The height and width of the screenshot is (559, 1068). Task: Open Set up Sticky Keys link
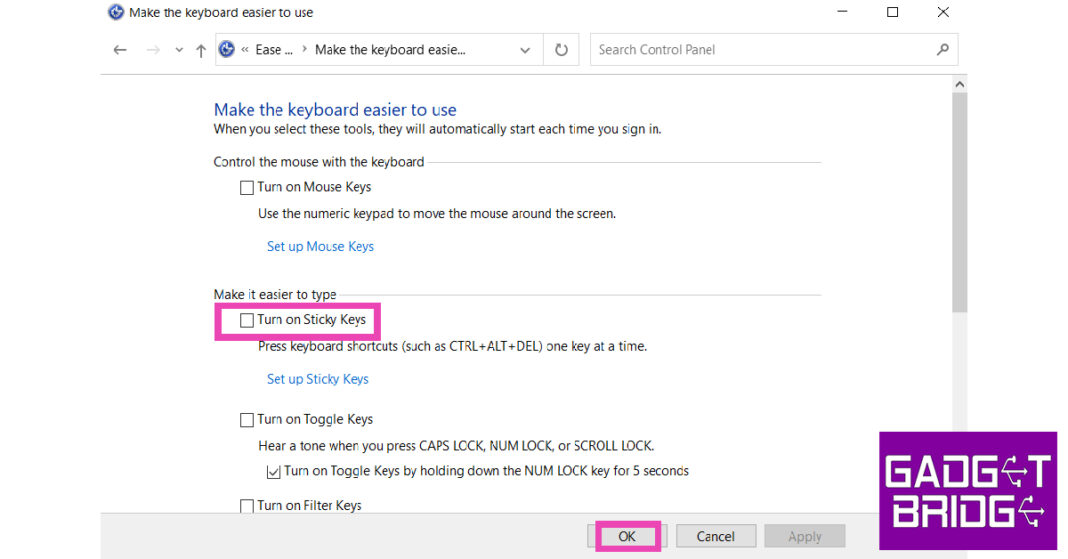point(317,379)
